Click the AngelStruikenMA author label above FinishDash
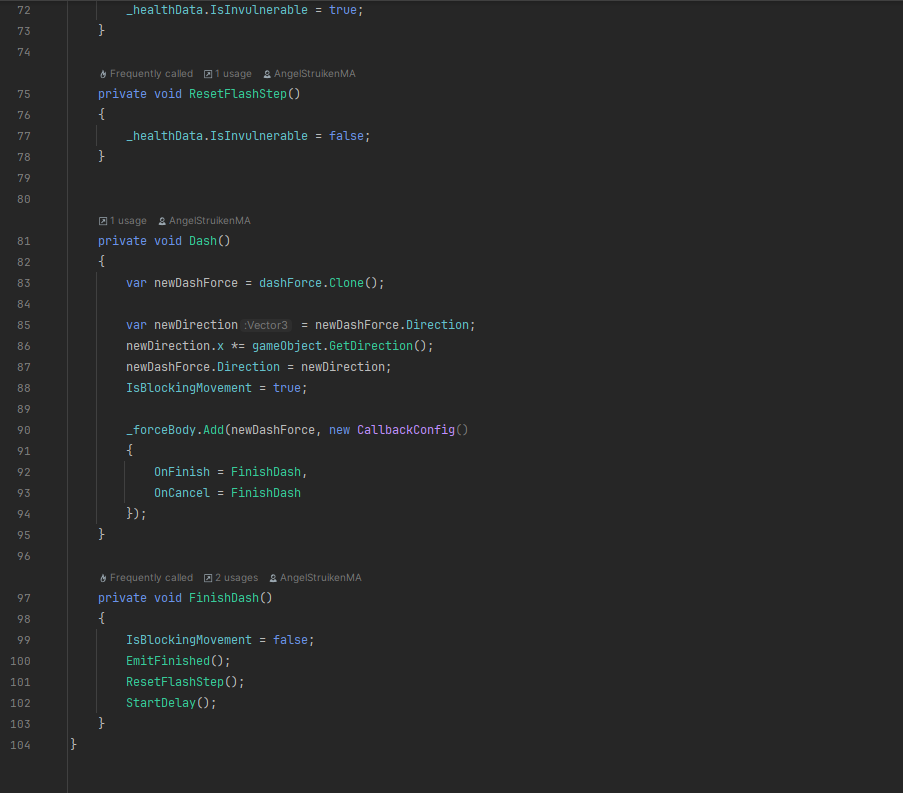 pos(320,578)
